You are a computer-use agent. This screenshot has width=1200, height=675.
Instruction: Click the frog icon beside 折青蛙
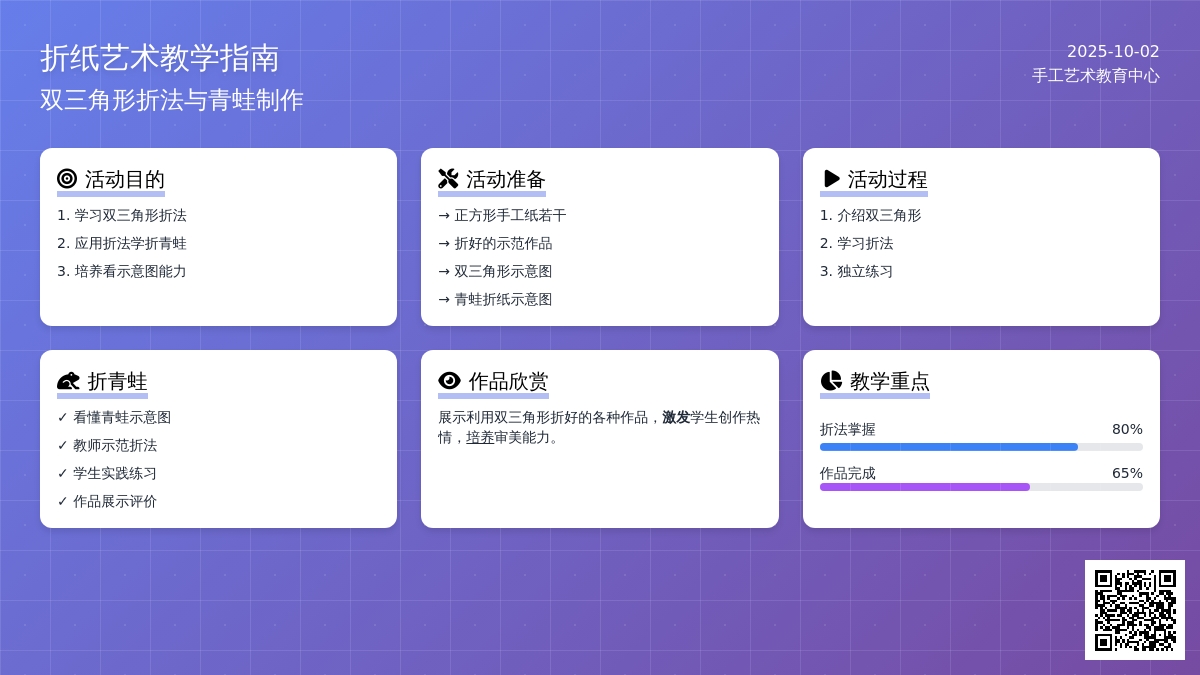[x=68, y=381]
